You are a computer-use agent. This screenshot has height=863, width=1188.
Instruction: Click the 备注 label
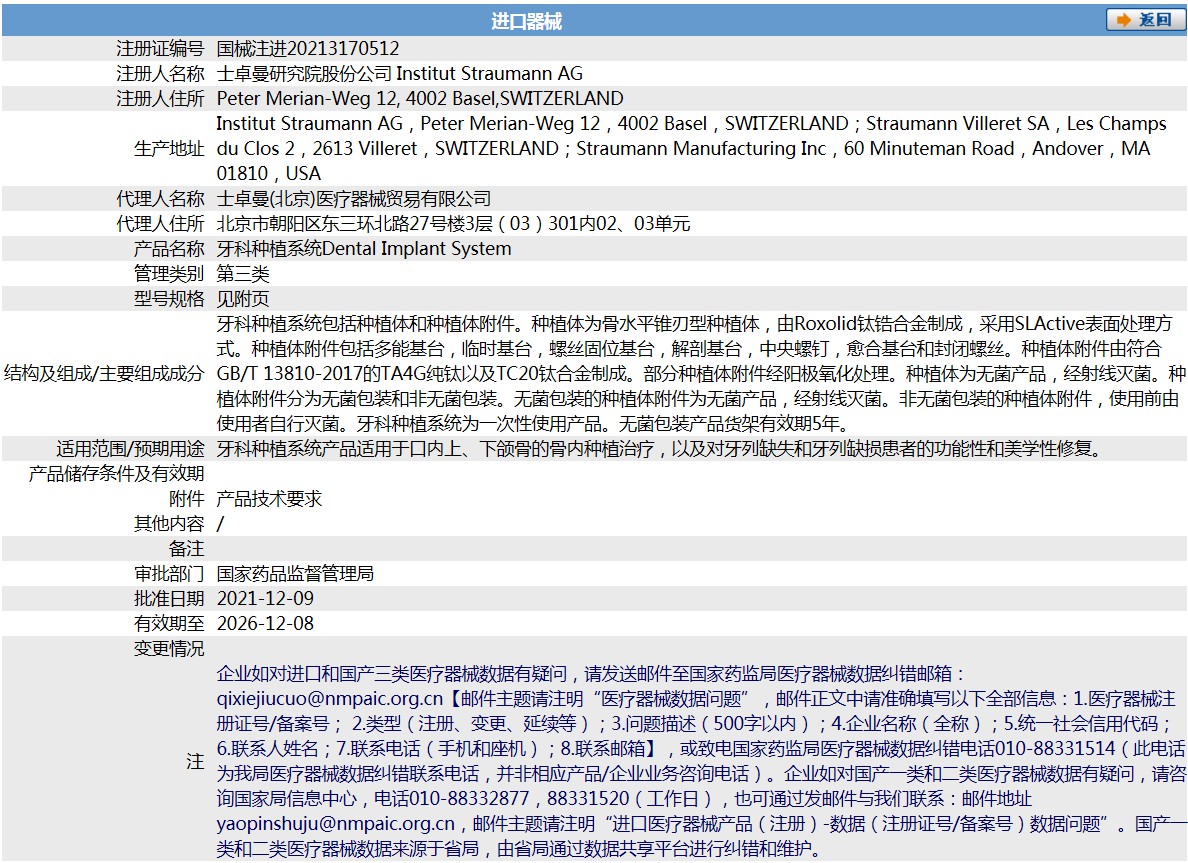[x=186, y=549]
